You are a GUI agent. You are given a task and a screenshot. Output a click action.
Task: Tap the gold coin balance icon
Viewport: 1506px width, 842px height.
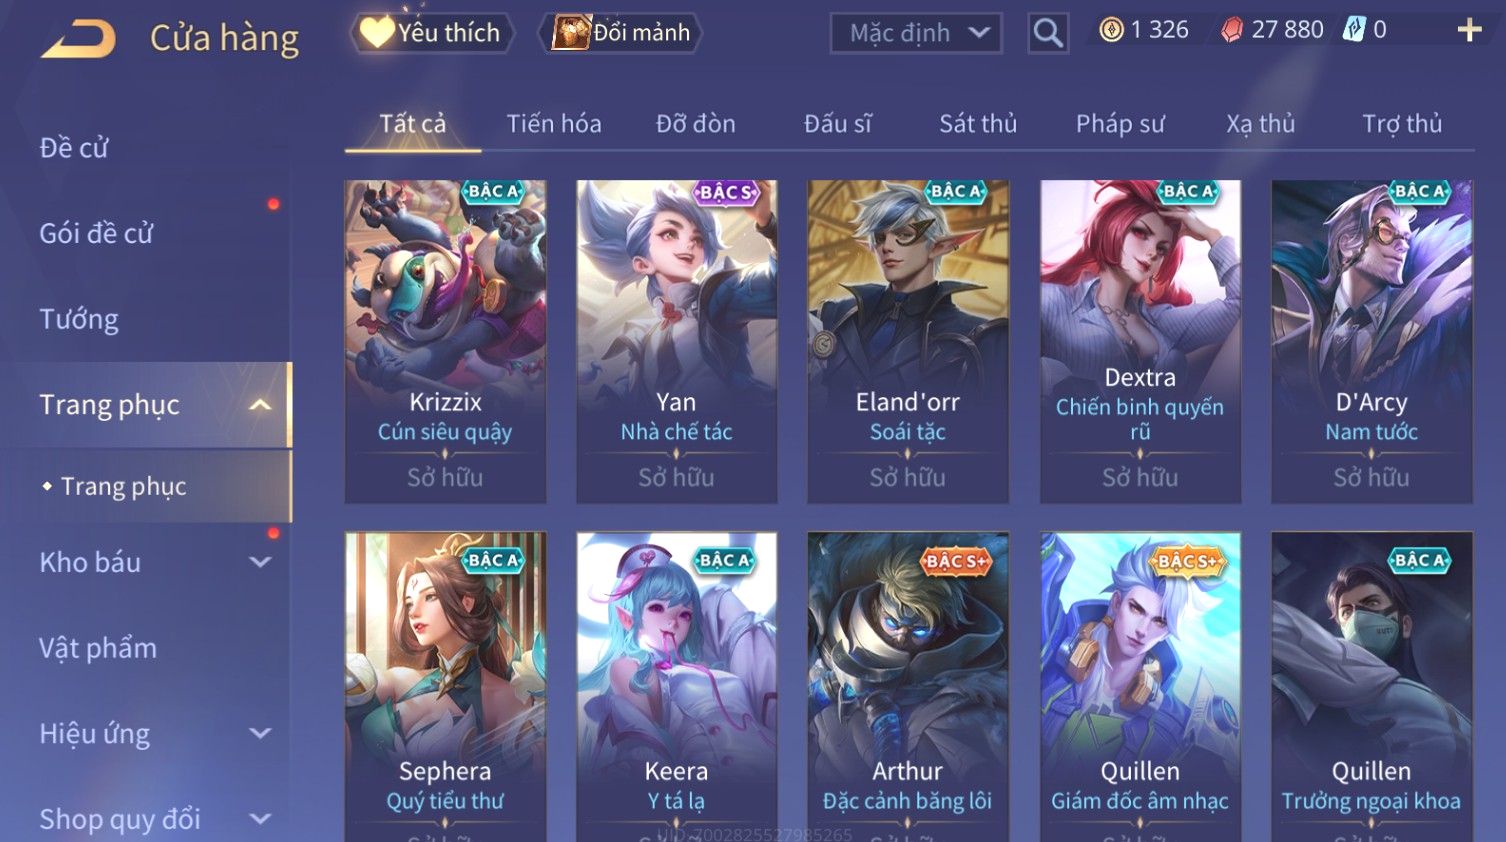[x=1111, y=30]
